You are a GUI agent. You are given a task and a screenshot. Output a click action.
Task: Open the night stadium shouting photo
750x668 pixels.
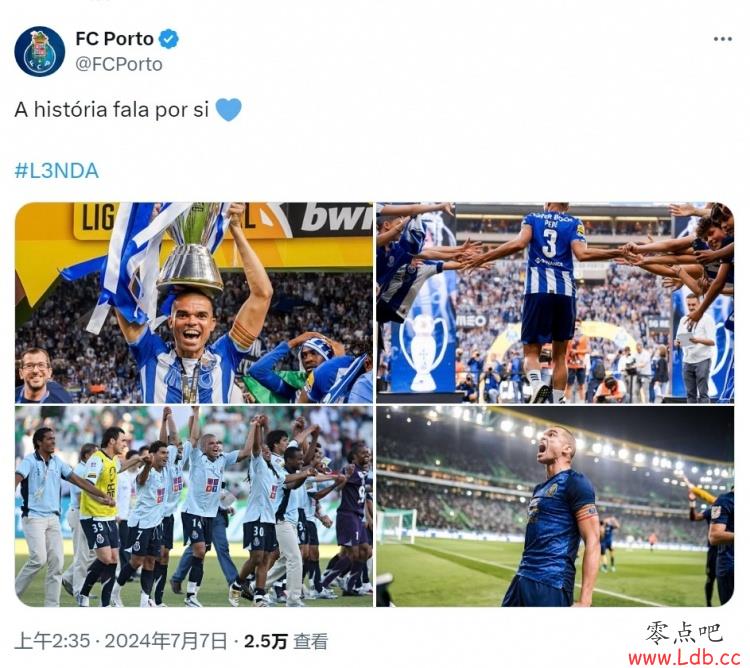pos(555,506)
